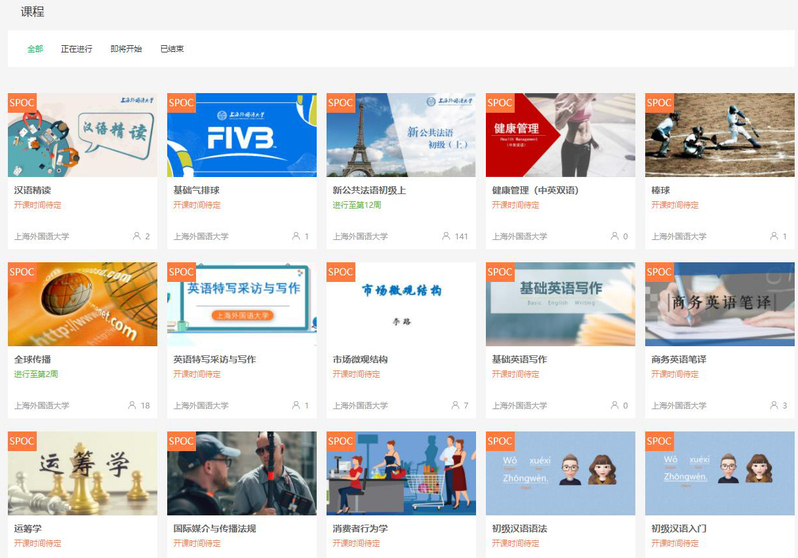The height and width of the screenshot is (558, 798).
Task: Click the SPOC badge on the 市场微观结构 course
Action: click(x=341, y=271)
